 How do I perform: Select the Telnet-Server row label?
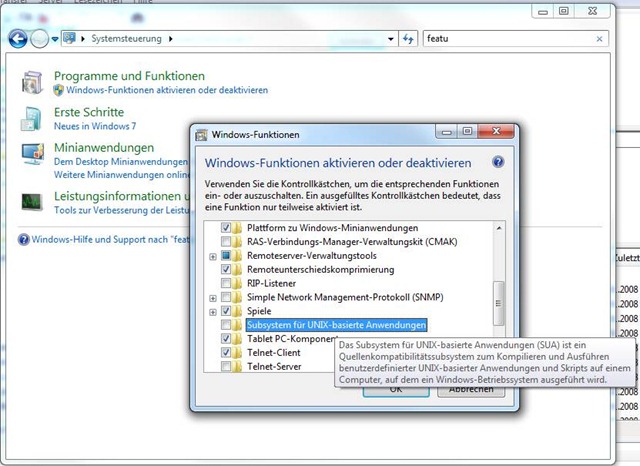coord(274,366)
